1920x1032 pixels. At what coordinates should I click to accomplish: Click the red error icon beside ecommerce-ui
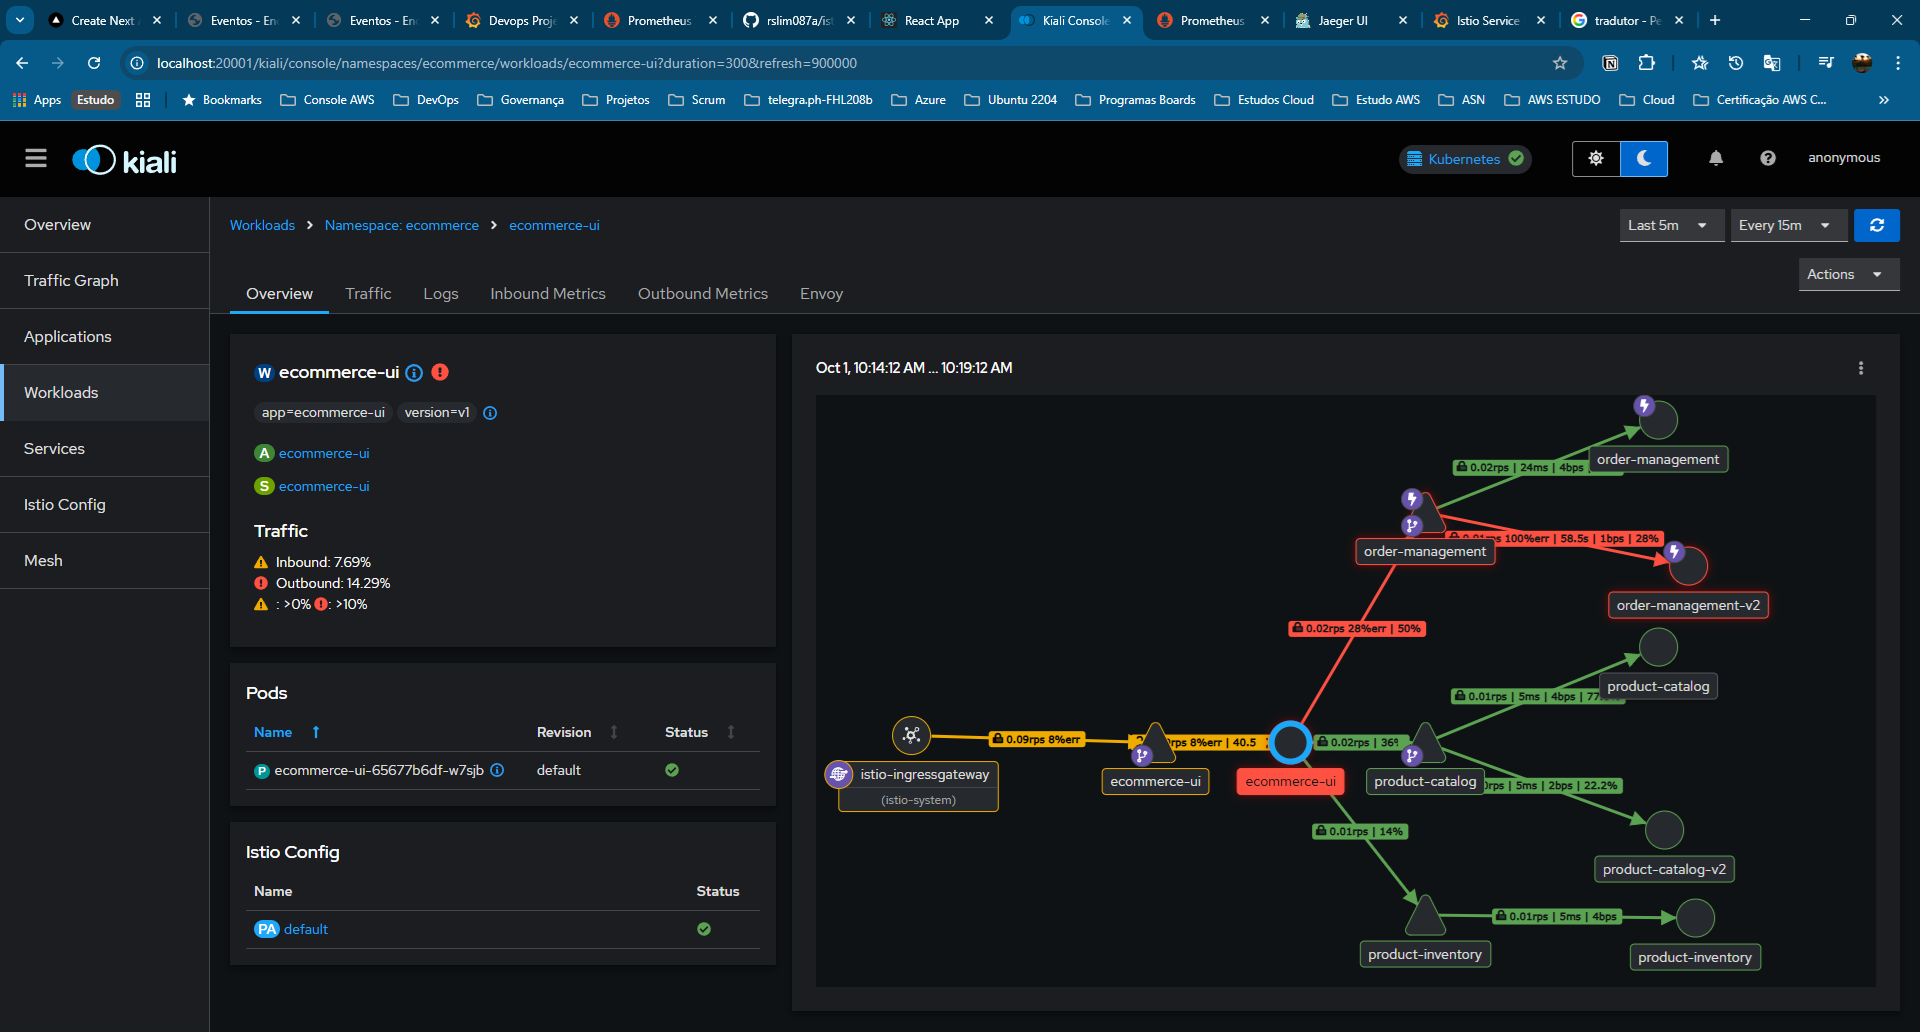[x=440, y=372]
